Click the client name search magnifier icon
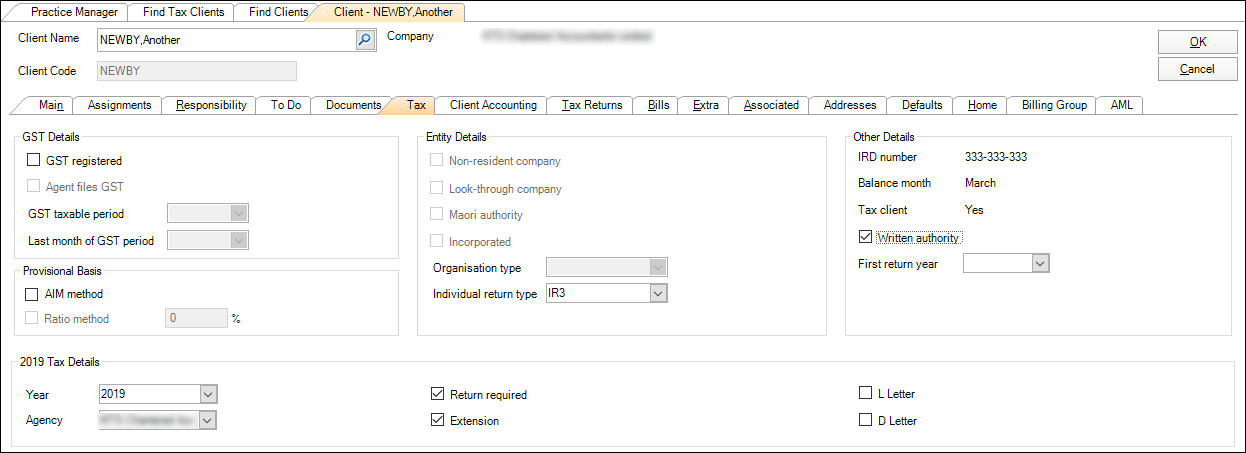This screenshot has height=453, width=1246. [364, 40]
